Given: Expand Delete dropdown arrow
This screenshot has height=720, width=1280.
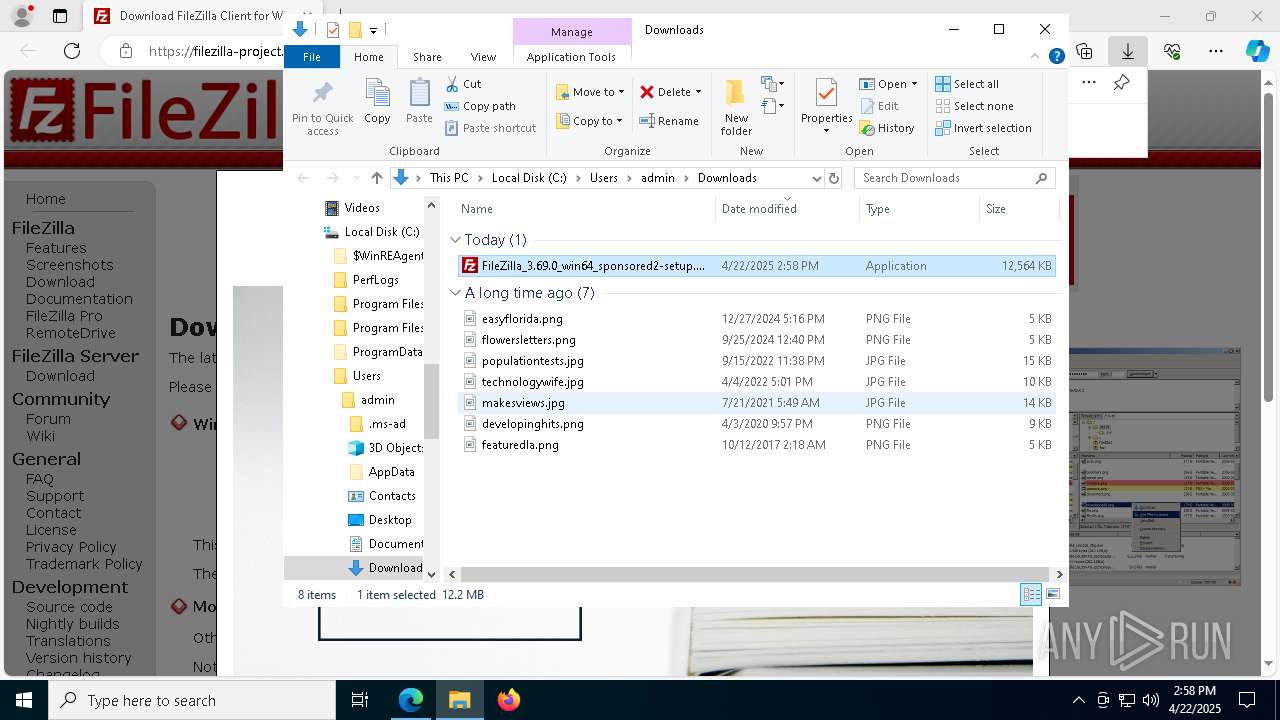Looking at the screenshot, I should 698,92.
